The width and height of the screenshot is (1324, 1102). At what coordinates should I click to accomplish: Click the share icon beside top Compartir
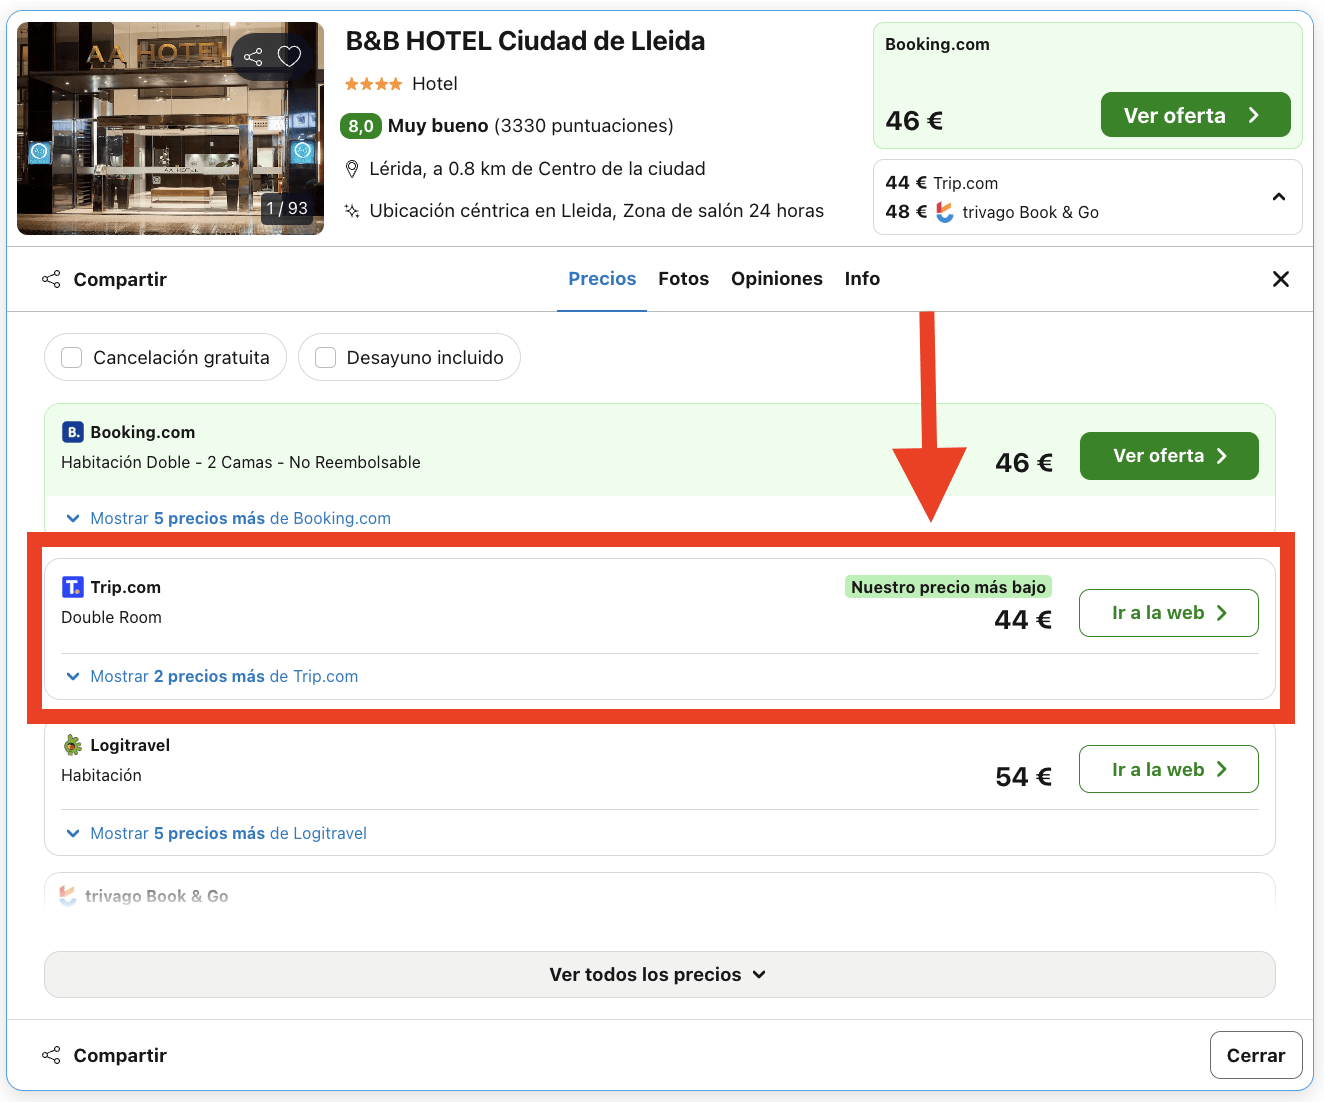(x=51, y=279)
